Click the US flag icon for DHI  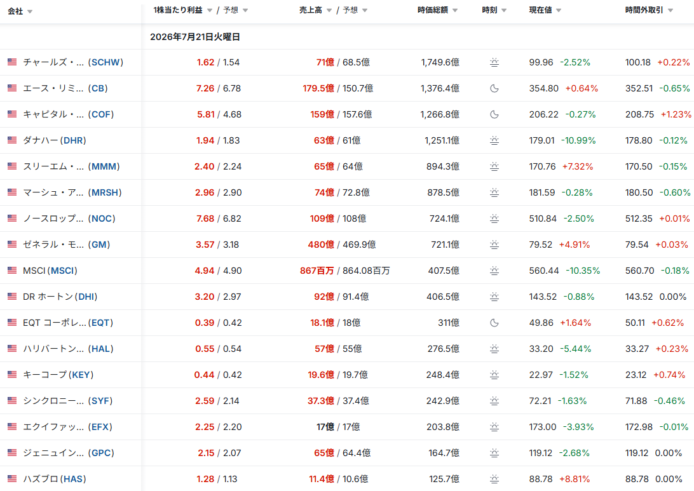(x=12, y=297)
